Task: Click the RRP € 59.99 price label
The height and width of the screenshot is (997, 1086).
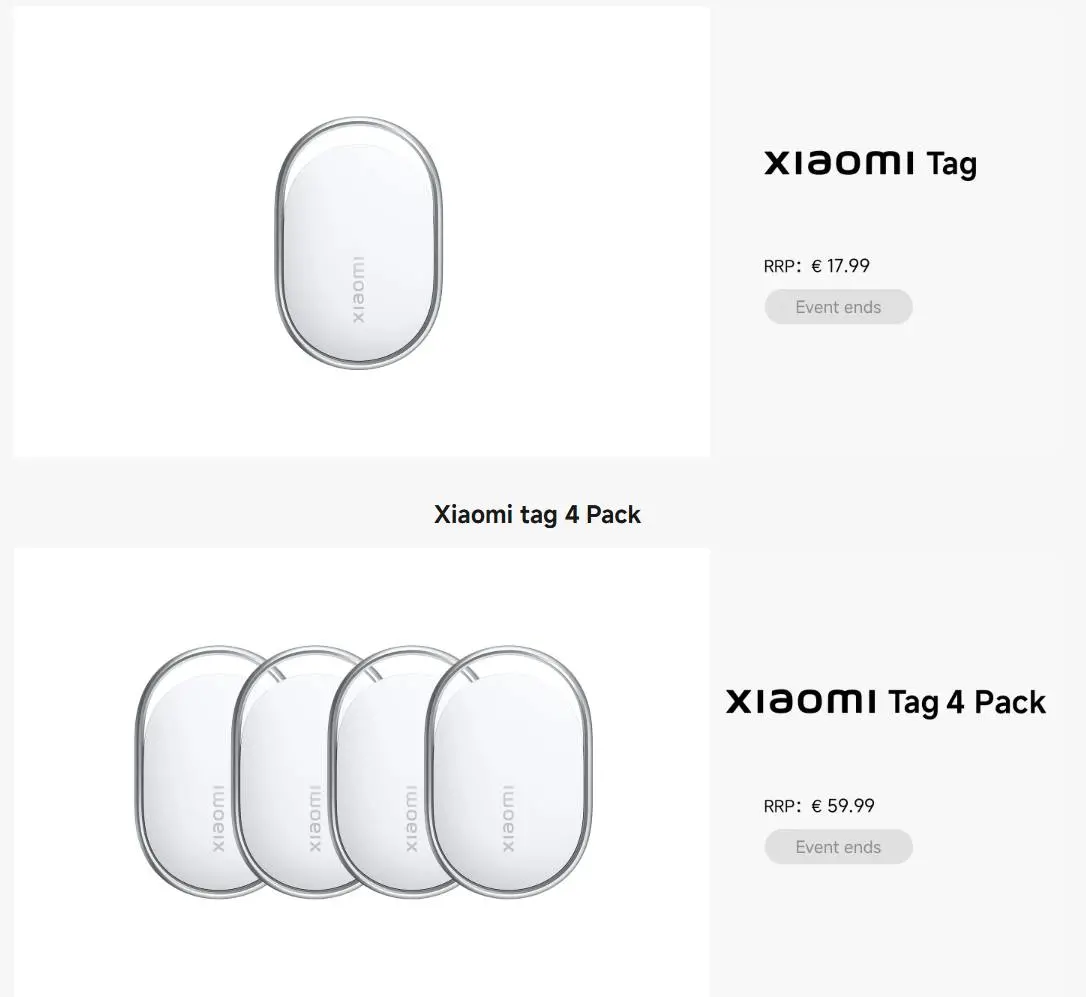Action: [x=843, y=805]
